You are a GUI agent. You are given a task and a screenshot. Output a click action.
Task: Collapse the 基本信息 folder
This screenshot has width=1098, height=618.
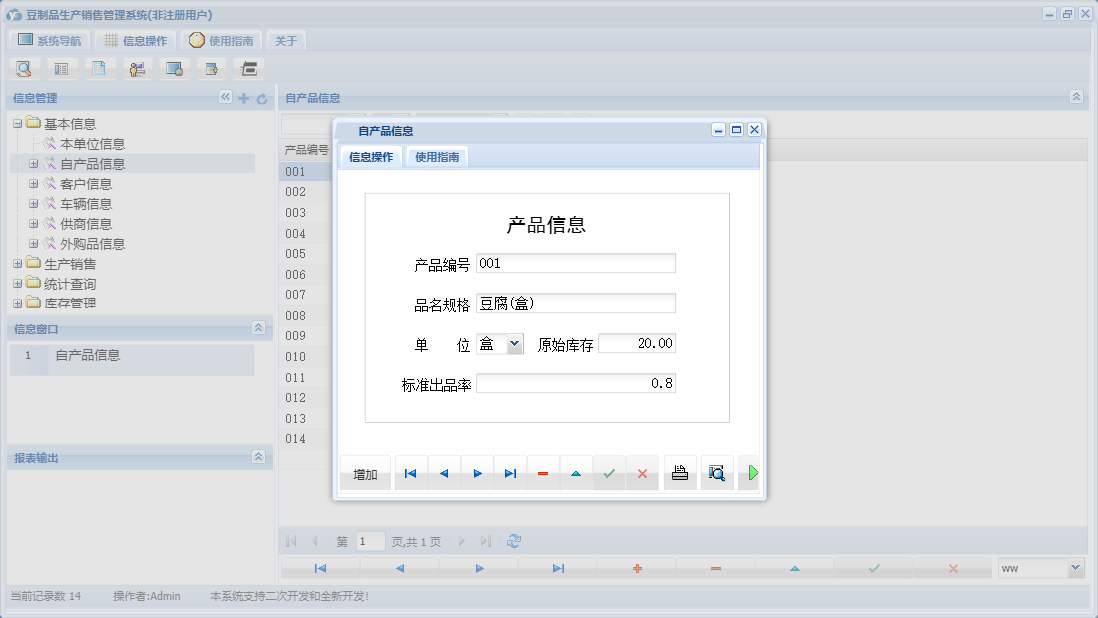(16, 123)
